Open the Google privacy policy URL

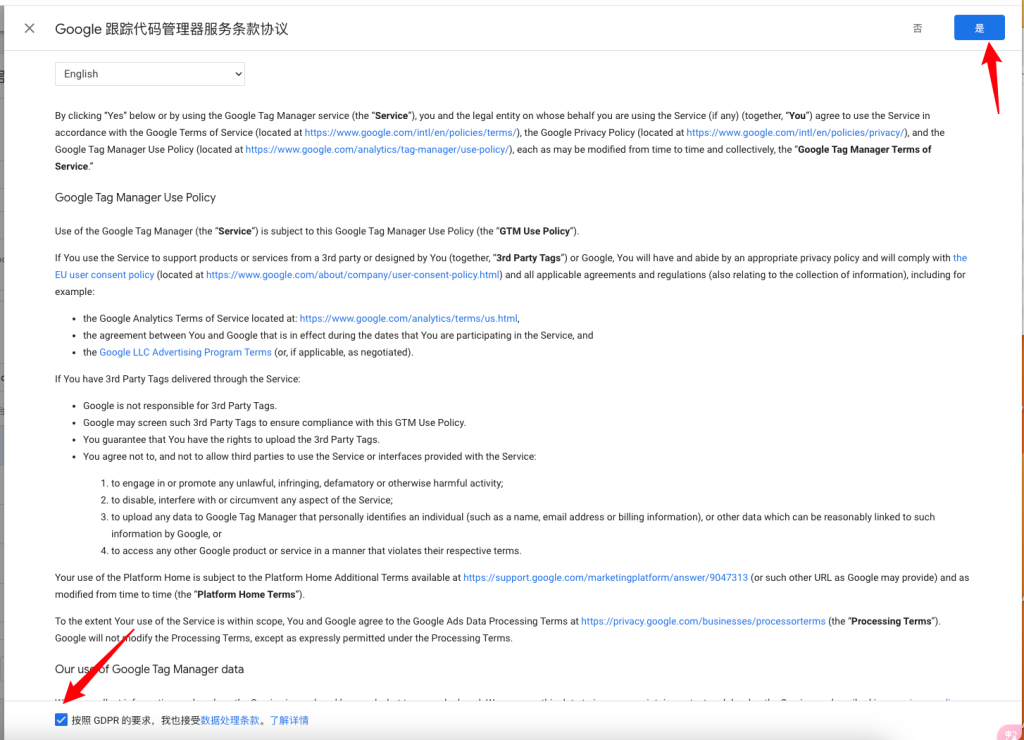coord(795,133)
